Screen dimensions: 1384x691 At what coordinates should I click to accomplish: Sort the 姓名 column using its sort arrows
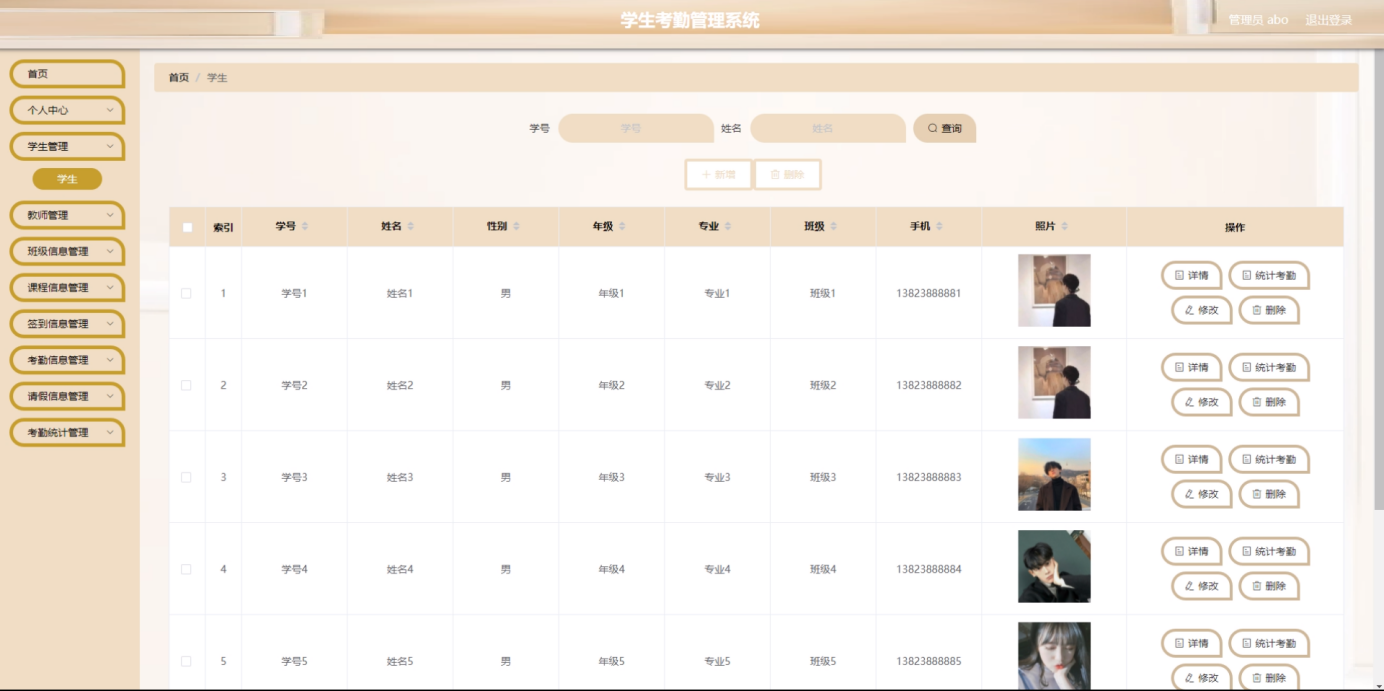pyautogui.click(x=410, y=227)
